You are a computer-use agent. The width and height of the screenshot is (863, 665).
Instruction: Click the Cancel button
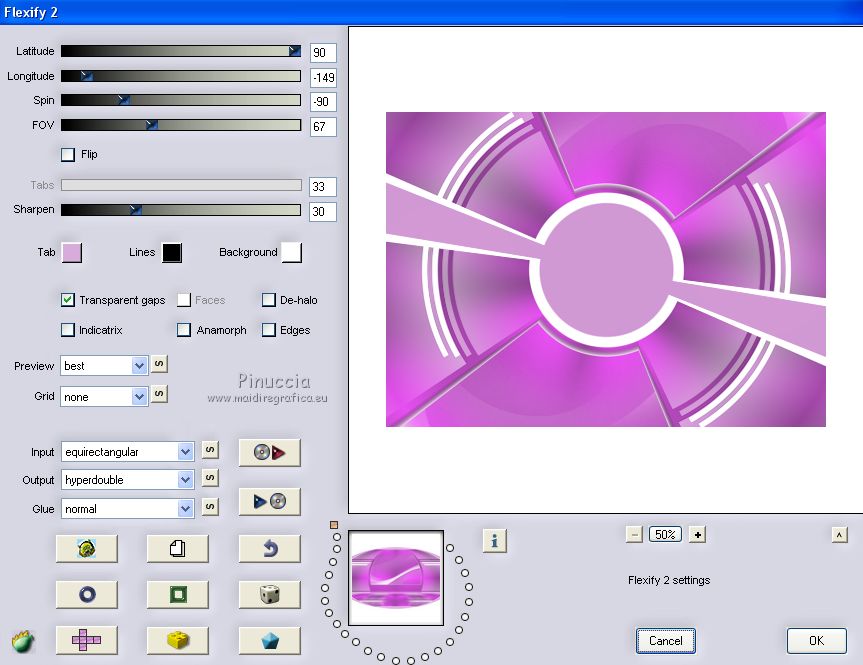click(x=665, y=641)
